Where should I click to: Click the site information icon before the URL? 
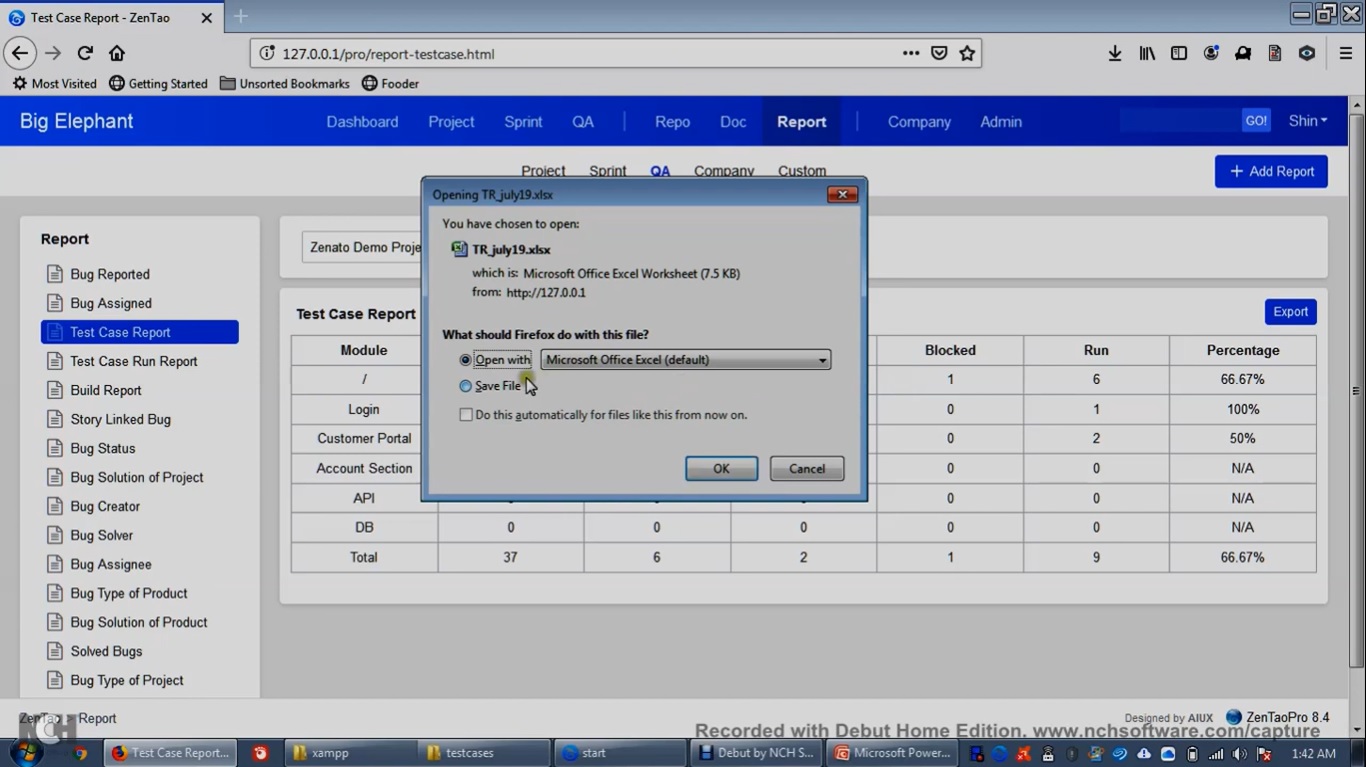266,53
